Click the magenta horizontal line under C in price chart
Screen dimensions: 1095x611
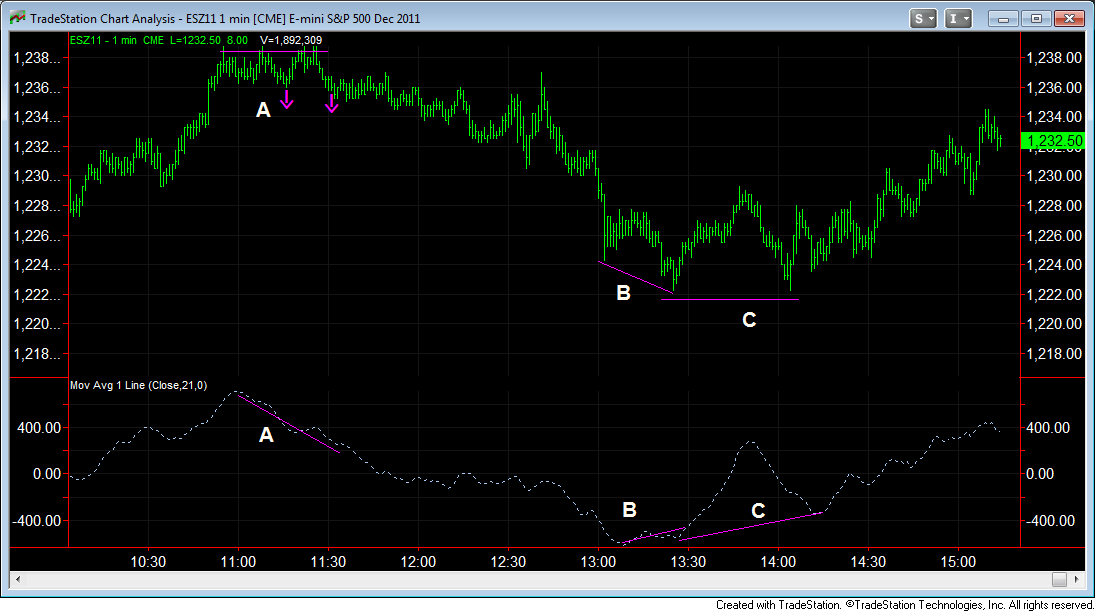tap(730, 300)
